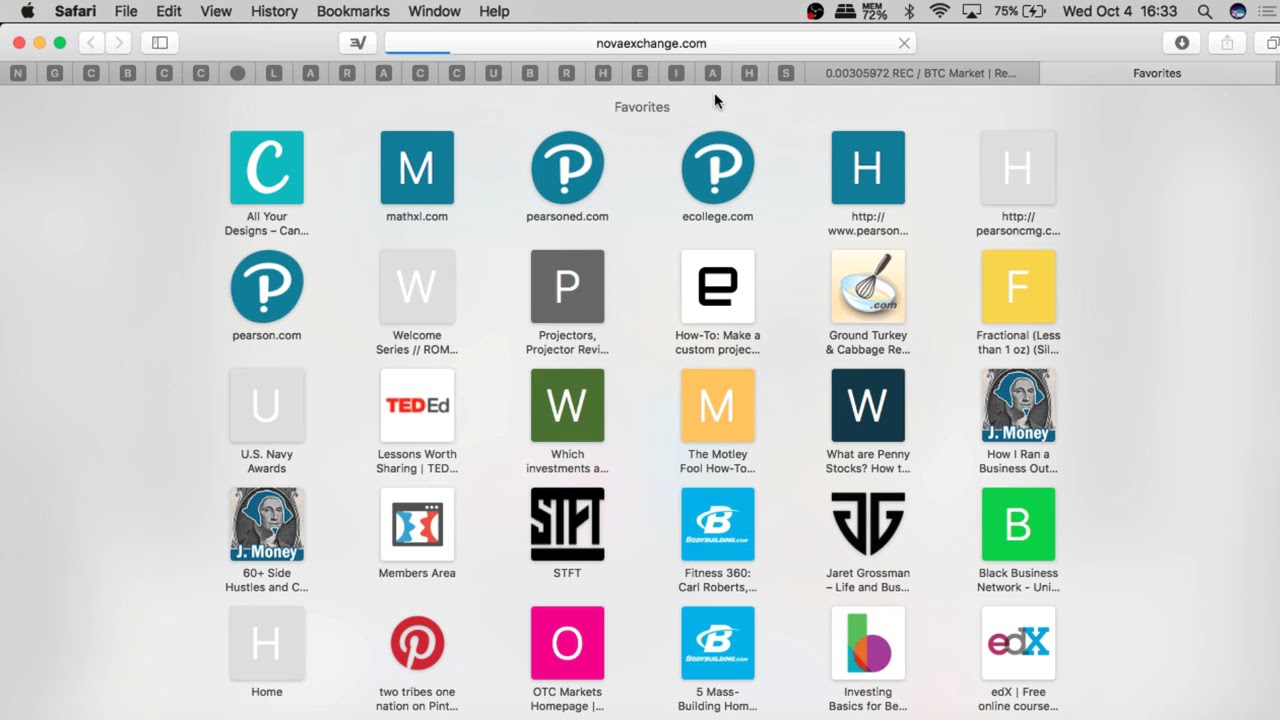Screen dimensions: 1280x720
Task: Open the Apple menu
Action: click(27, 11)
